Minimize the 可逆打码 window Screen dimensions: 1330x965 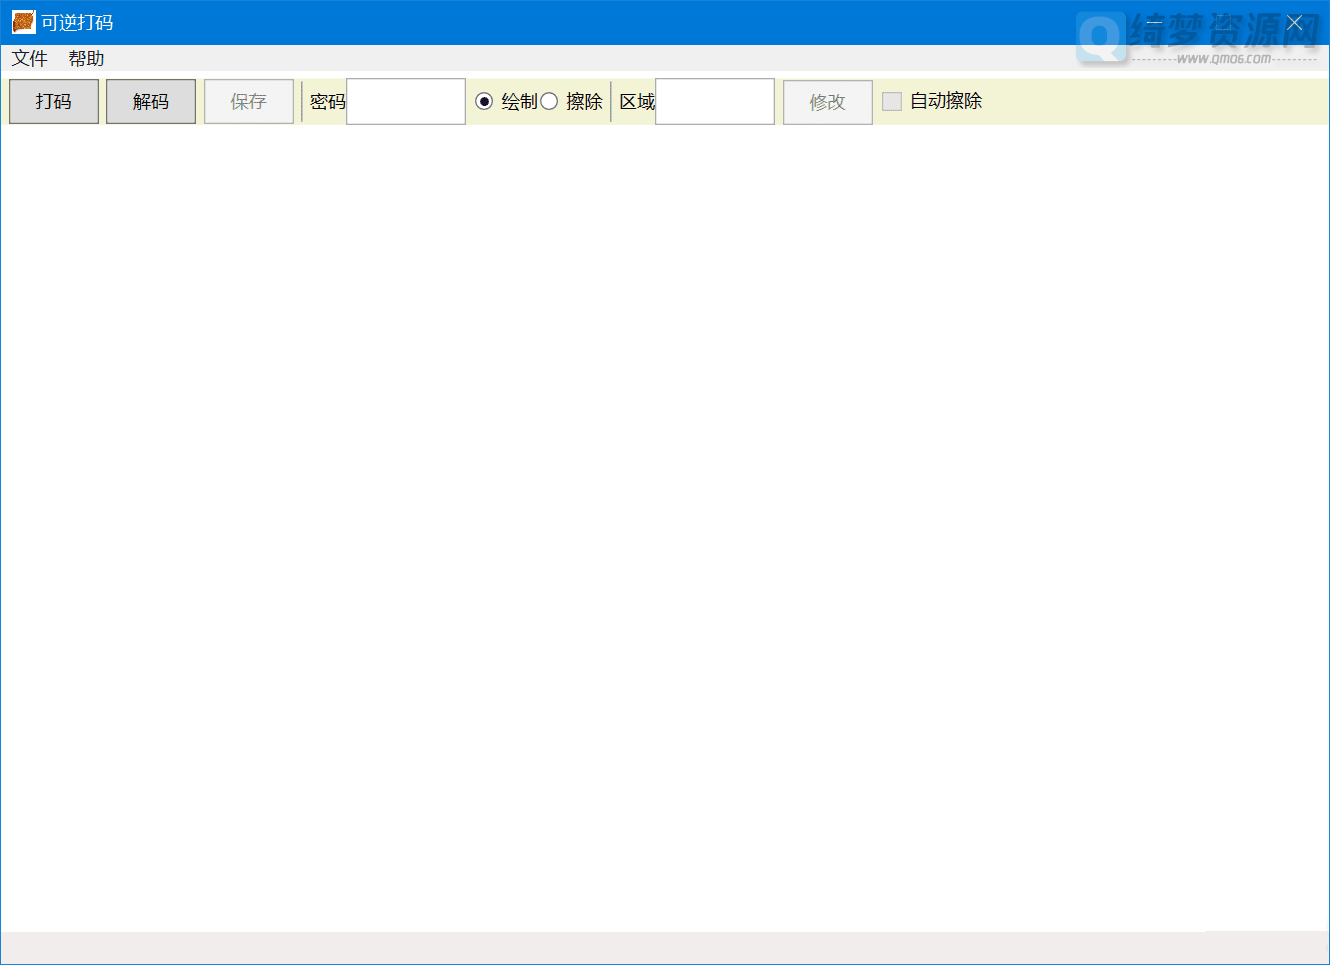pos(1155,22)
